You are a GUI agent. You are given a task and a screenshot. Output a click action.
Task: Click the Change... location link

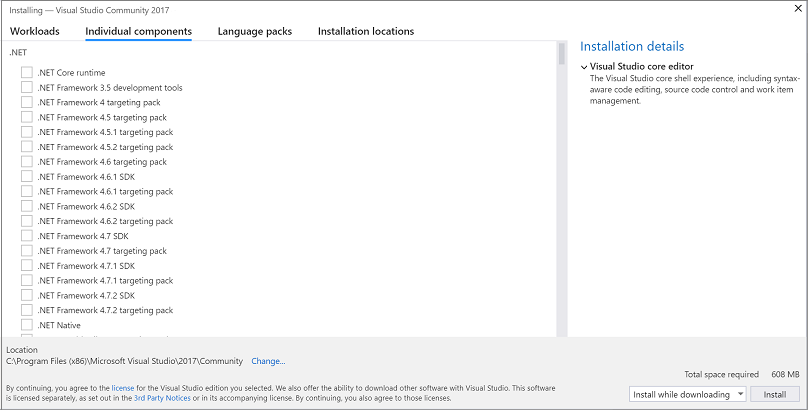(268, 361)
